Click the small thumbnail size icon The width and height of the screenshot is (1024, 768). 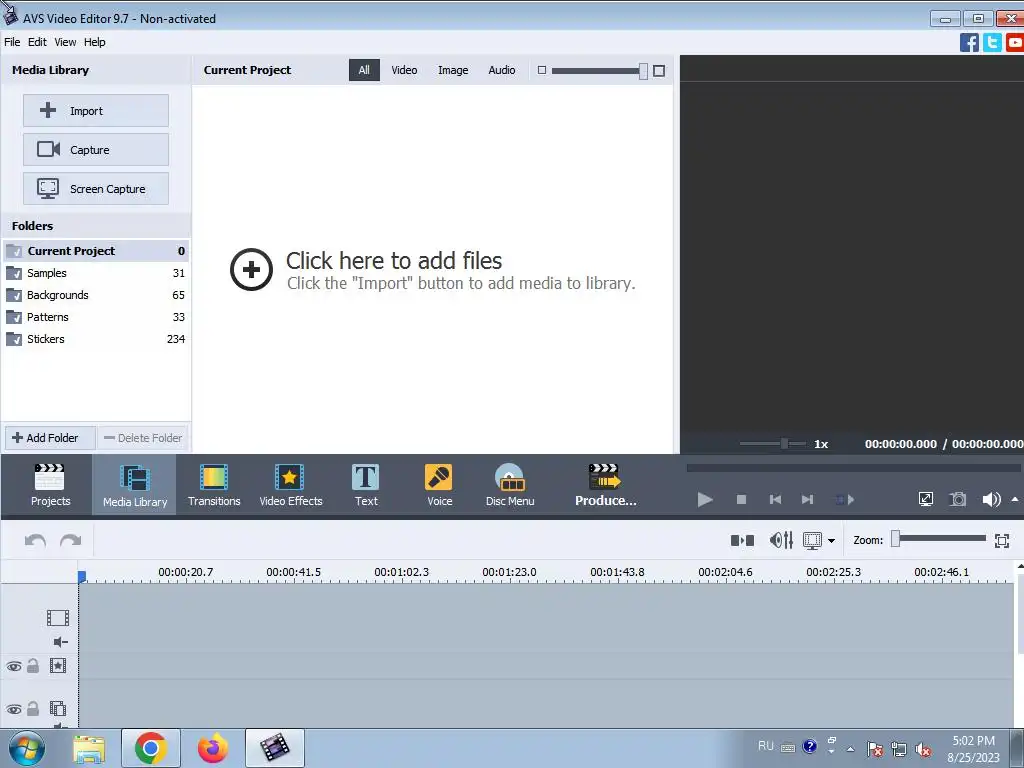[541, 70]
